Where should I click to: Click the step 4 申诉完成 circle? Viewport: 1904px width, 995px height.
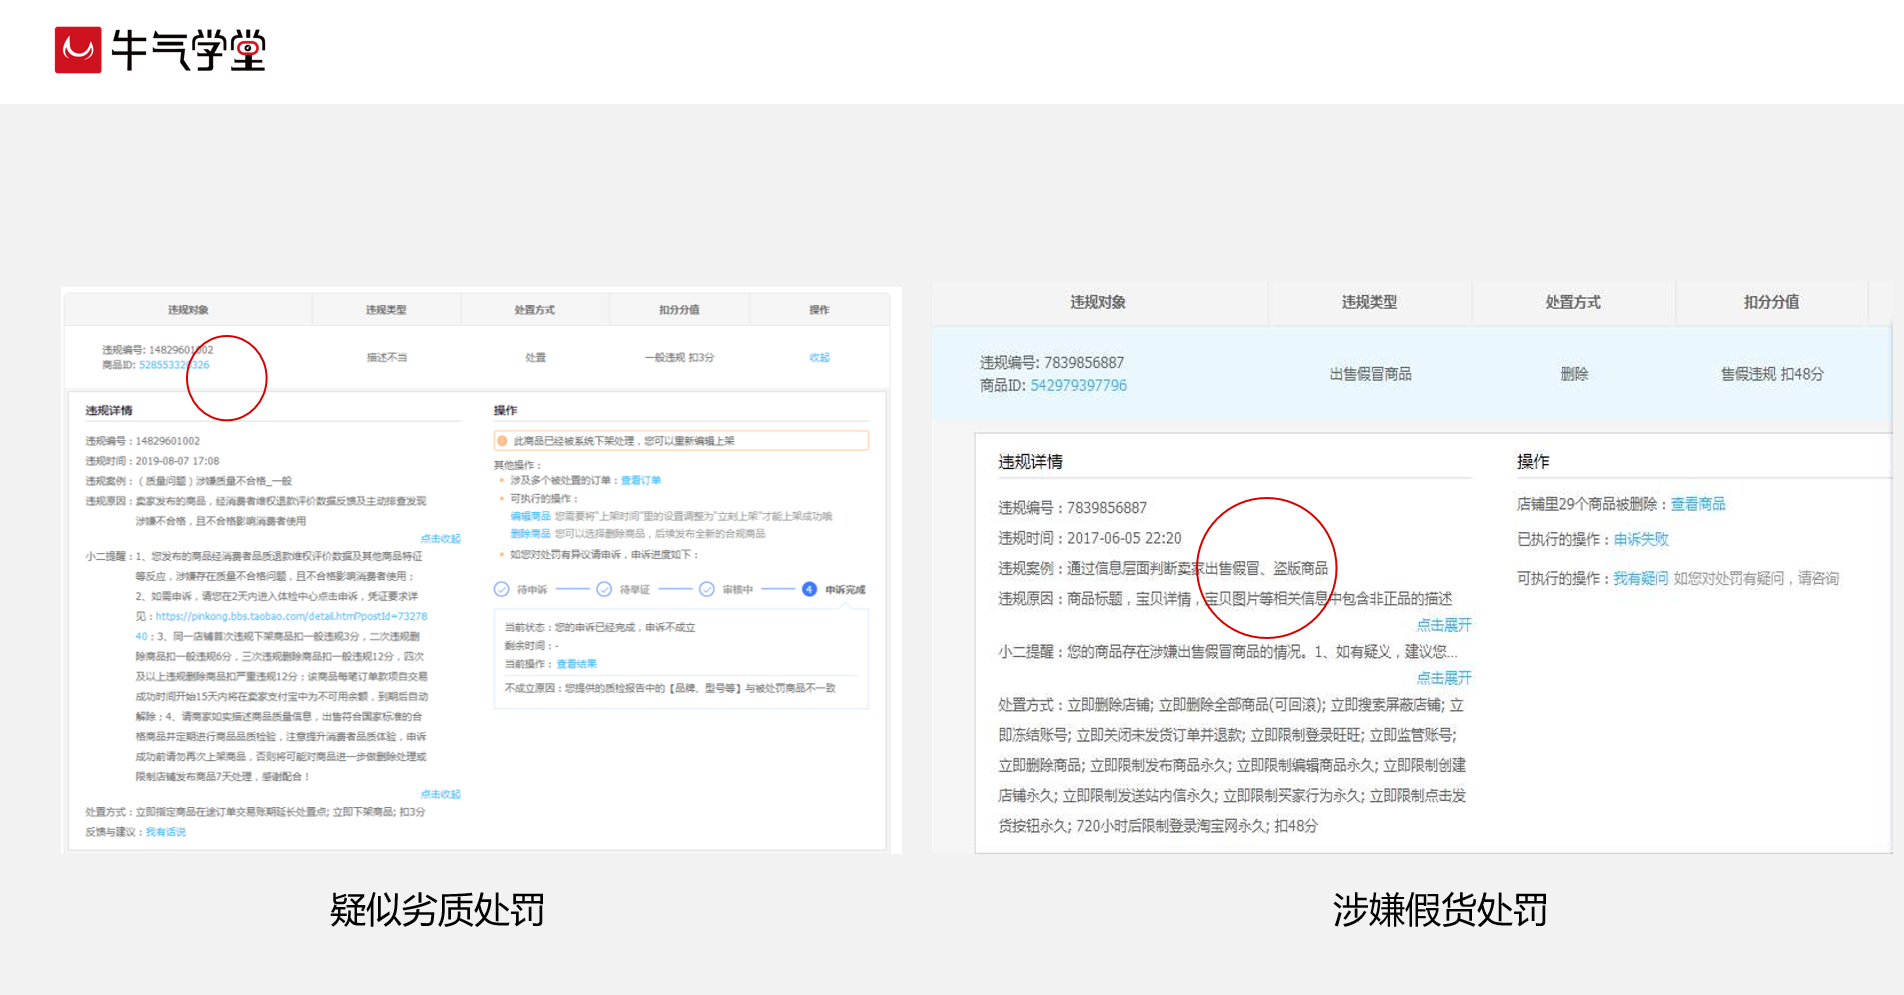pos(809,589)
